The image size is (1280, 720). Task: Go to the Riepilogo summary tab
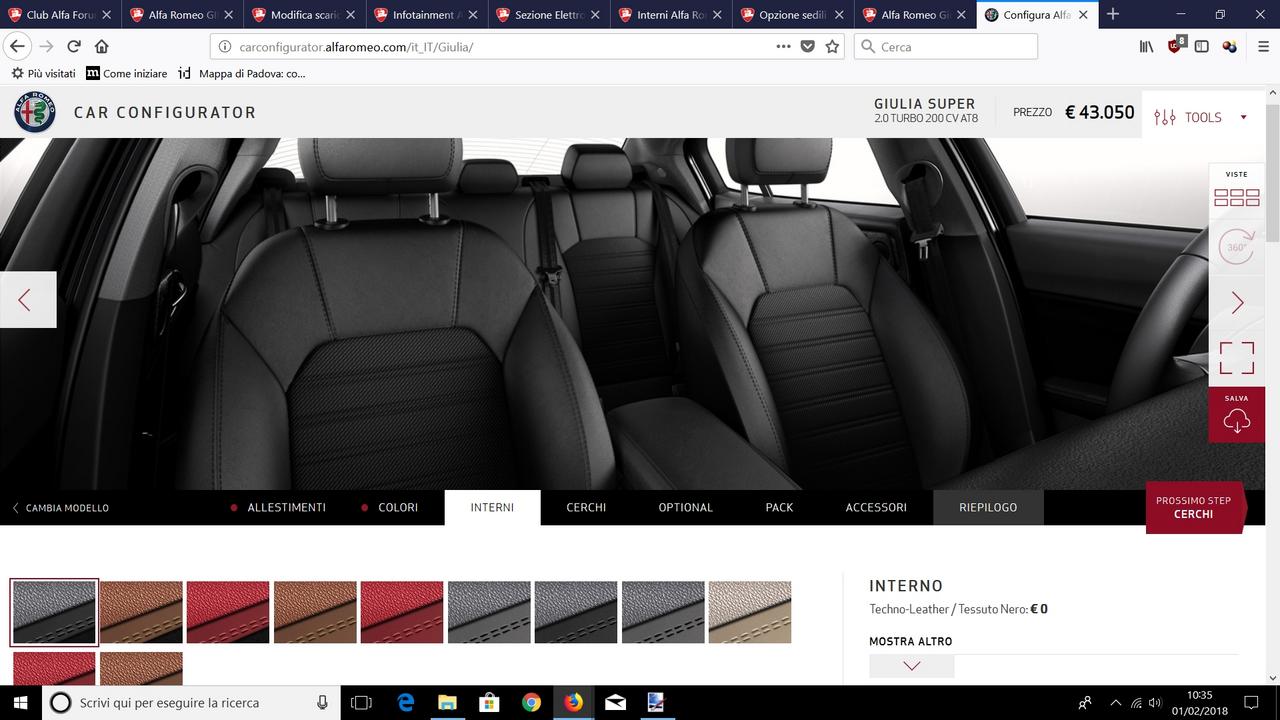(987, 507)
